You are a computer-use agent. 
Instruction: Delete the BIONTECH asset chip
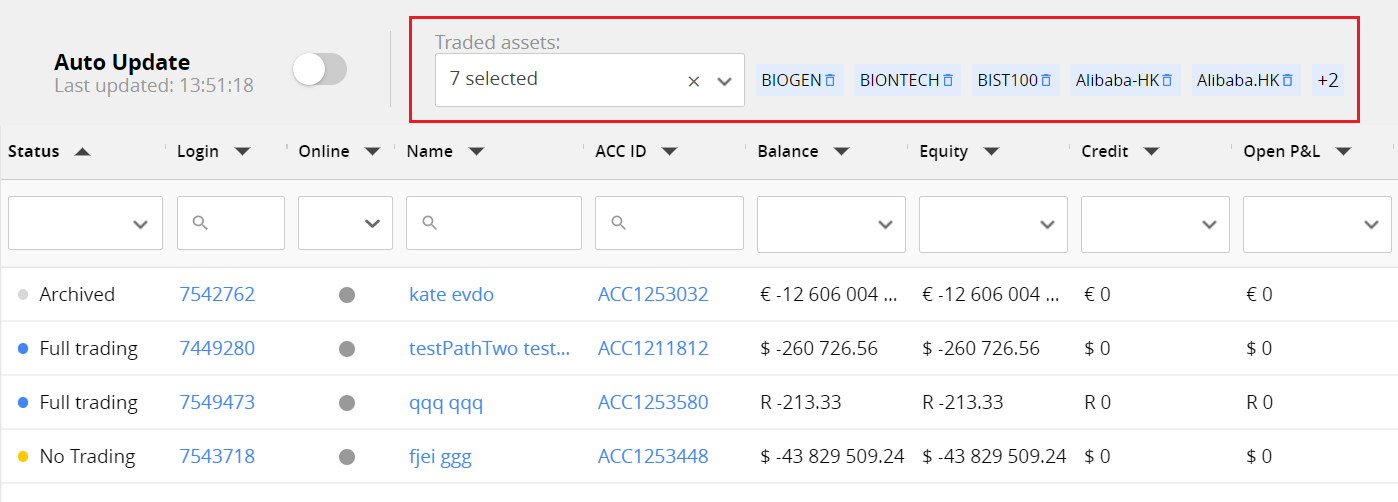pyautogui.click(x=948, y=80)
